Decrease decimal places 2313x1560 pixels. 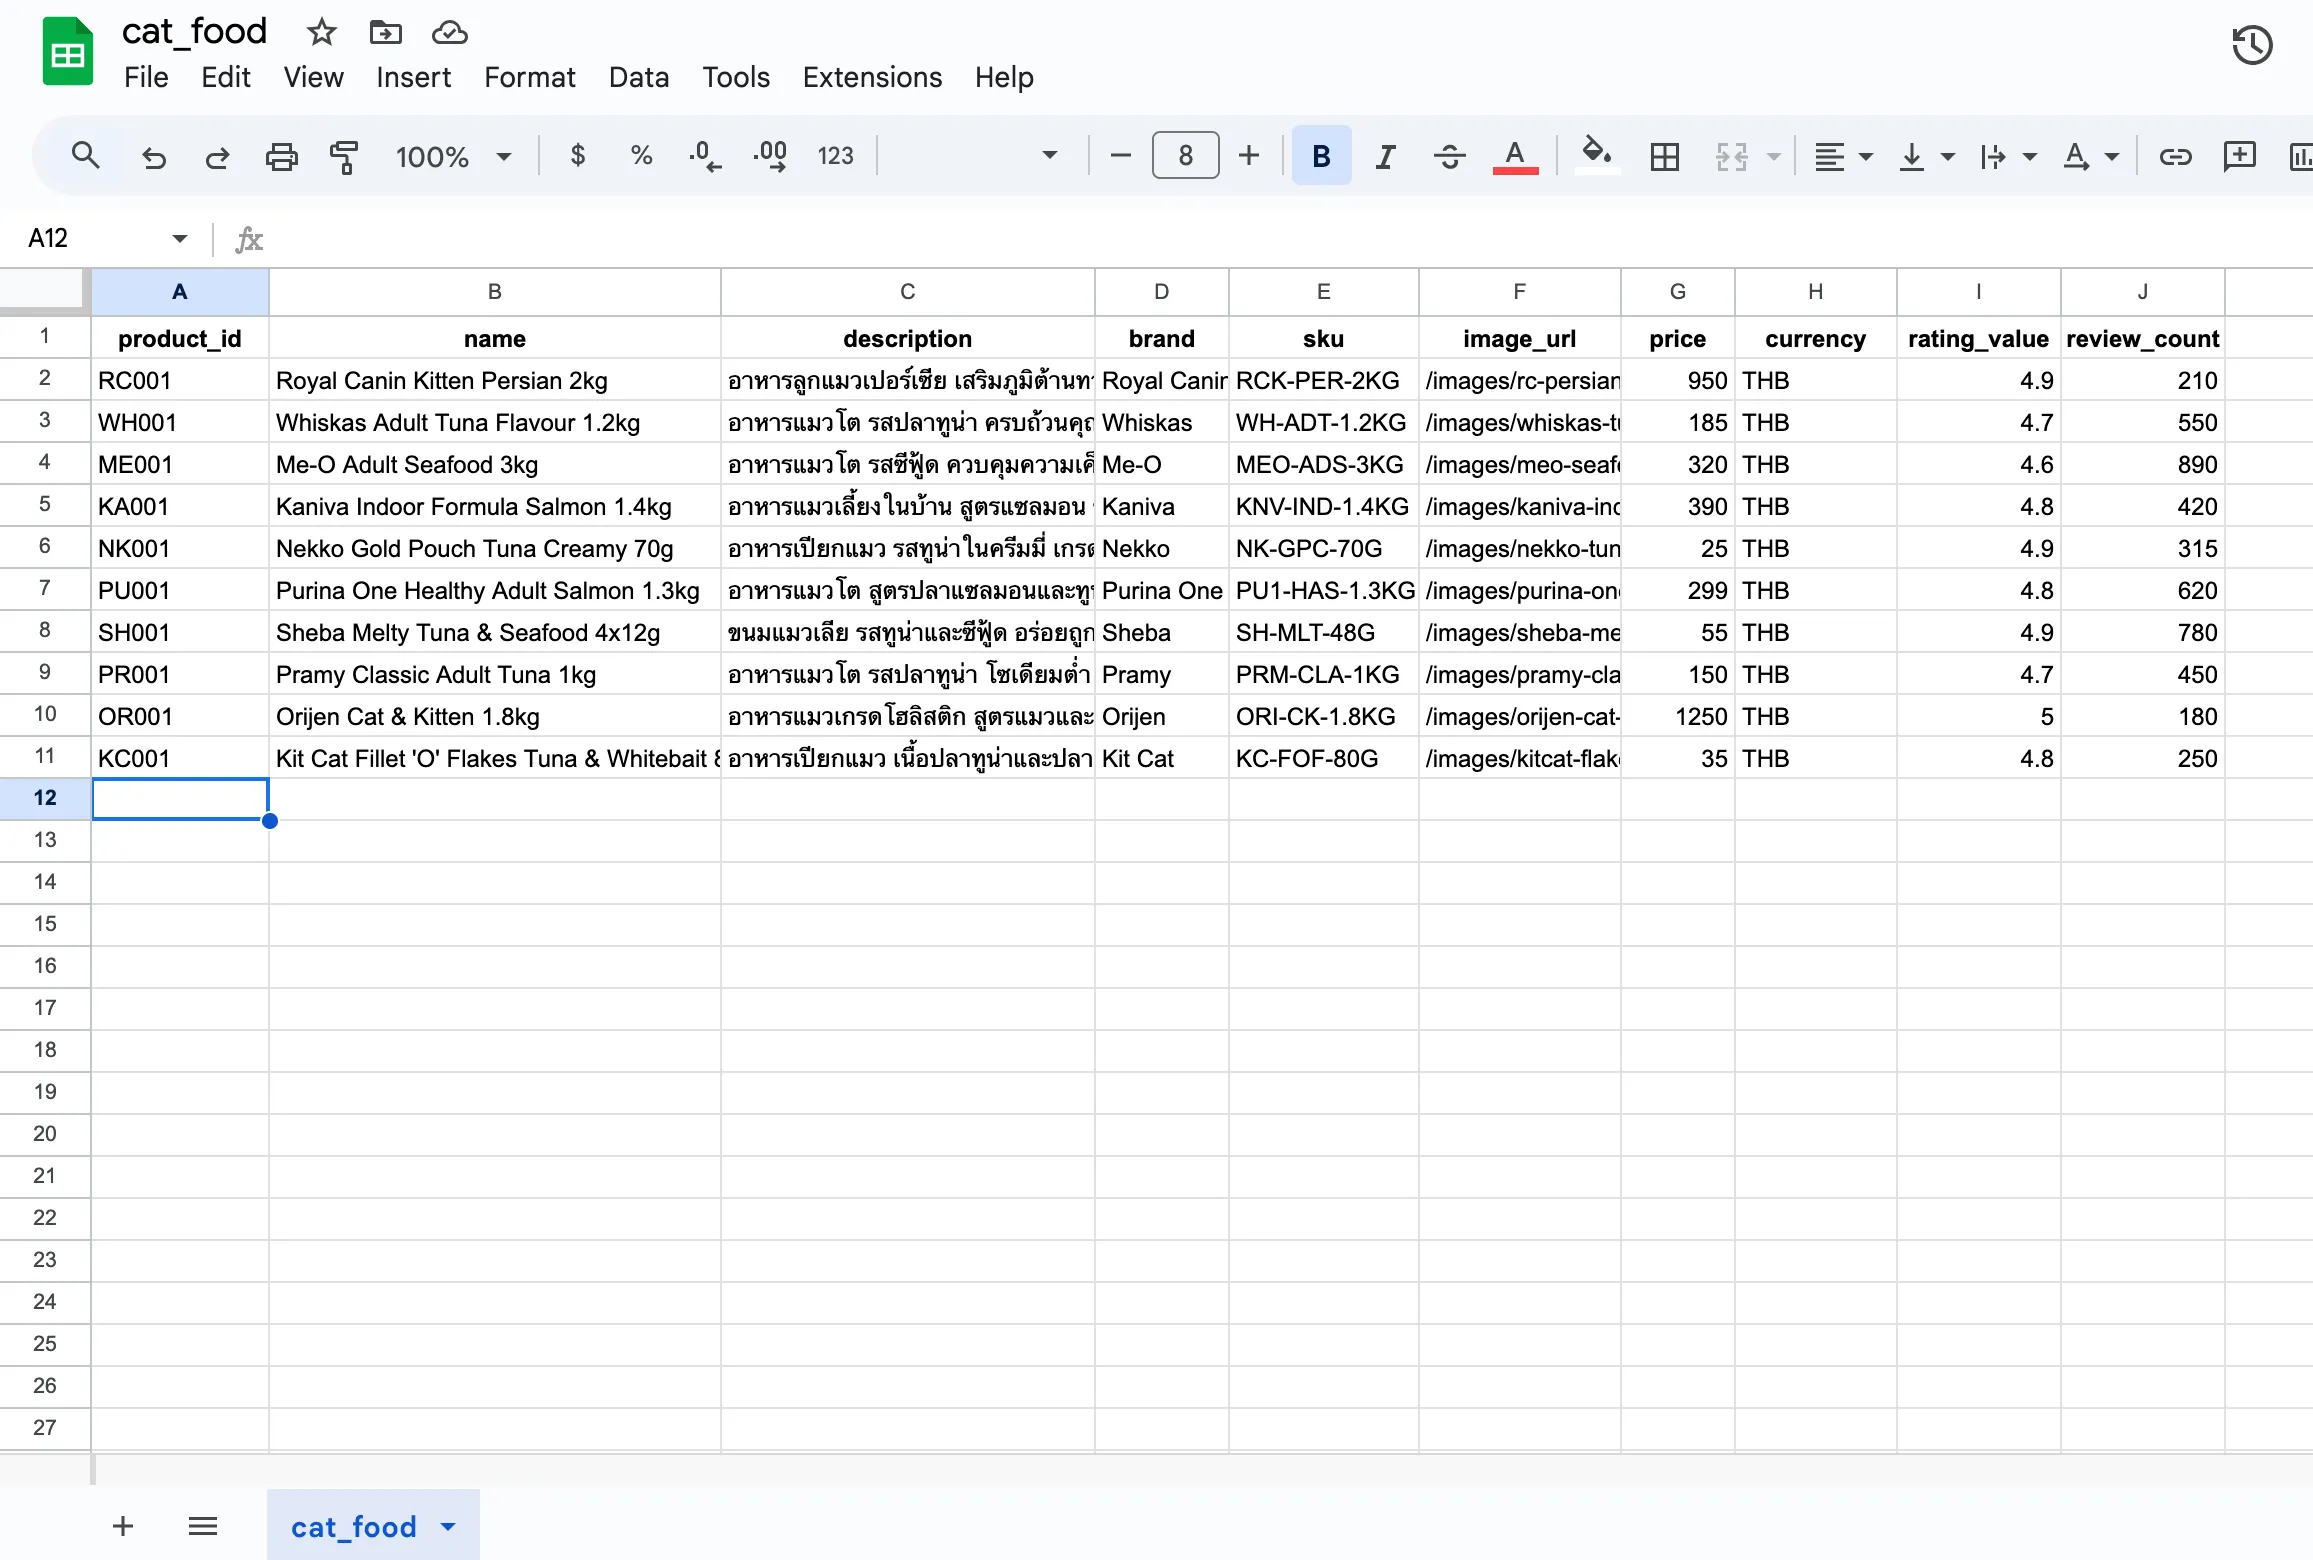pyautogui.click(x=705, y=156)
